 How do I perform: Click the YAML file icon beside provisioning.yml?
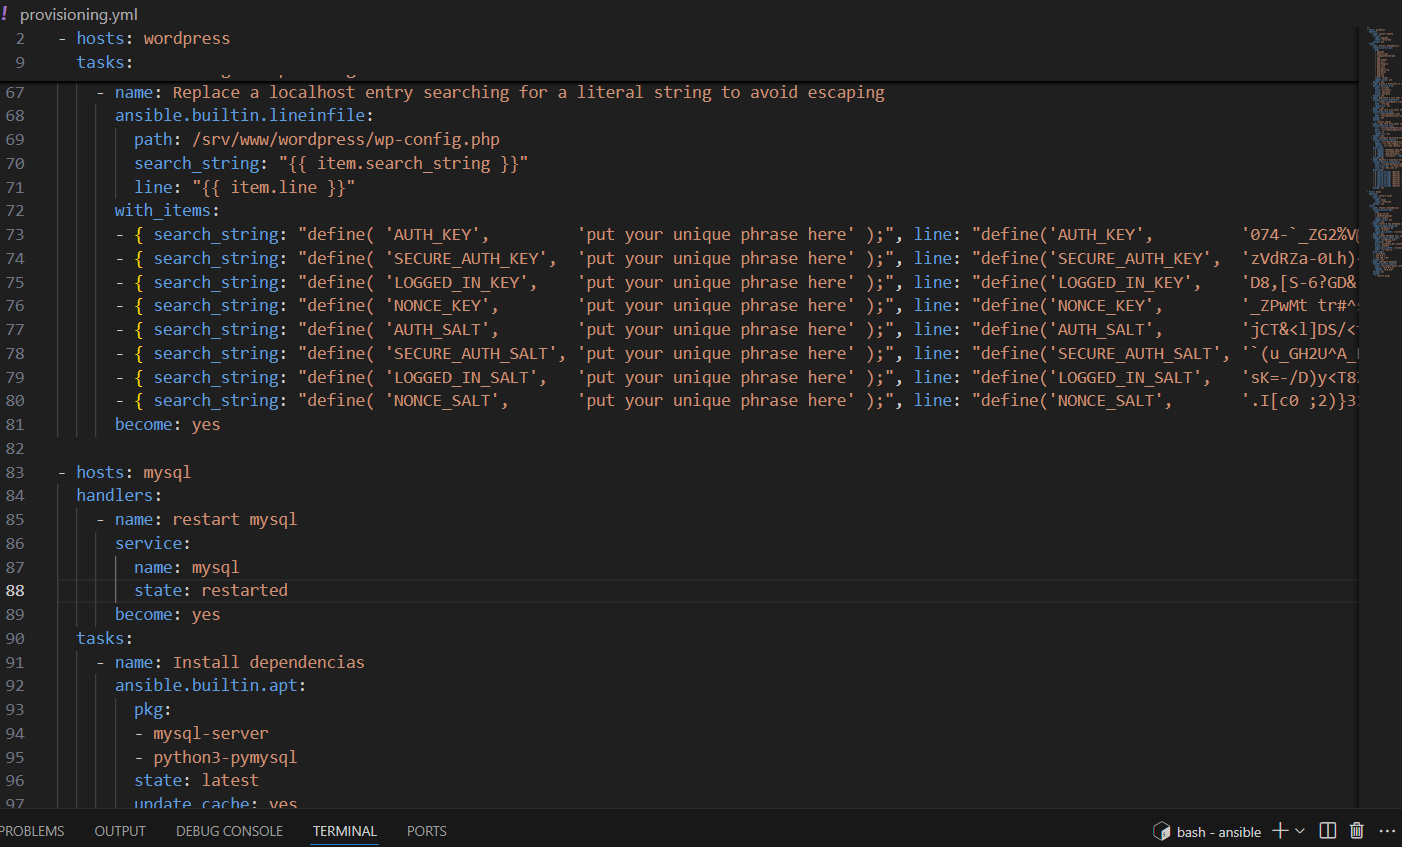point(5,14)
